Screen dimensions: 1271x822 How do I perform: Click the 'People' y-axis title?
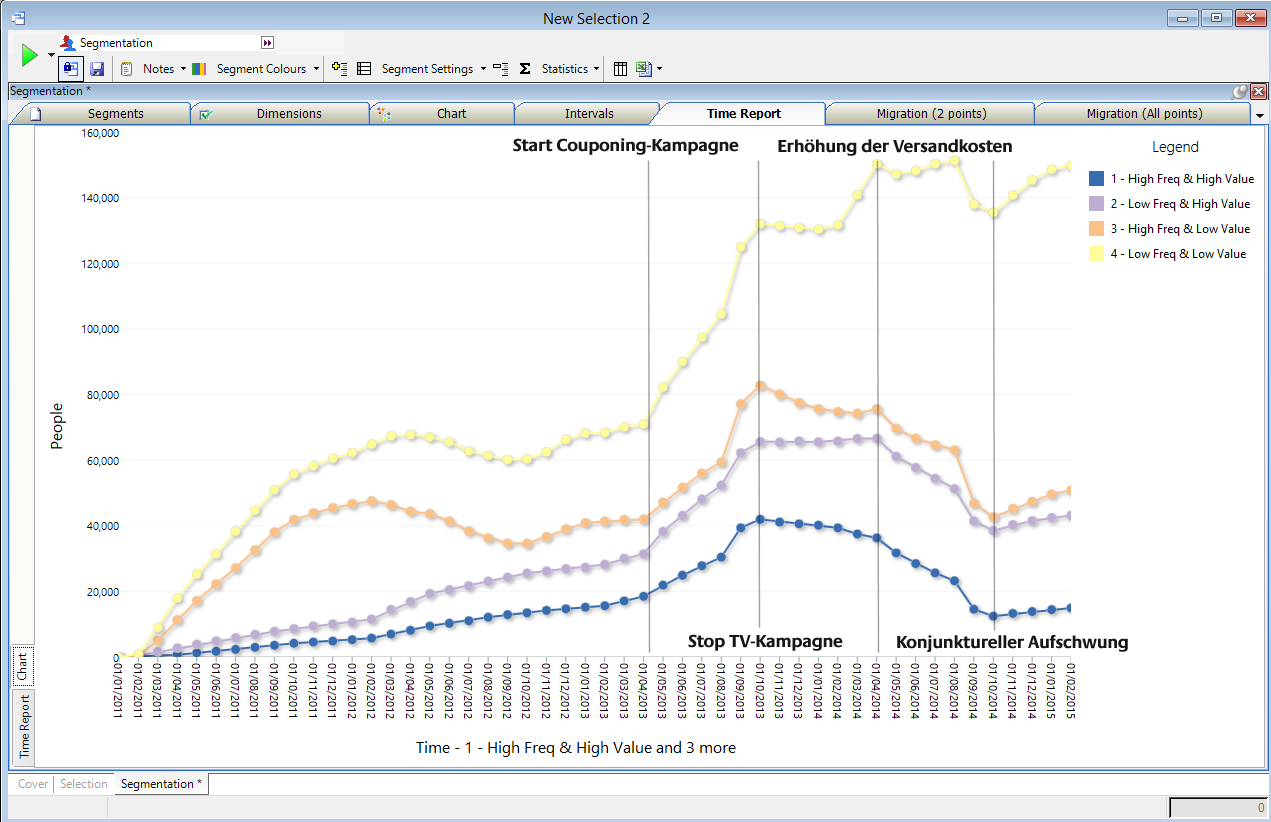point(57,425)
